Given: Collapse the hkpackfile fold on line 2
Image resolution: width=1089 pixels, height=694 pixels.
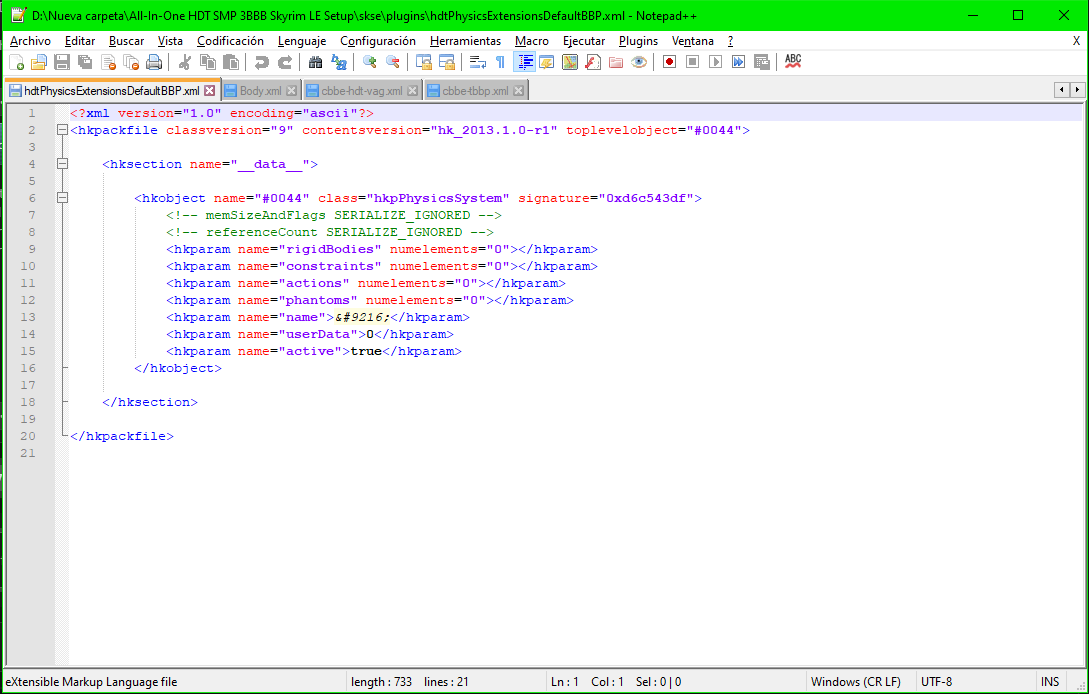Looking at the screenshot, I should click(x=63, y=130).
